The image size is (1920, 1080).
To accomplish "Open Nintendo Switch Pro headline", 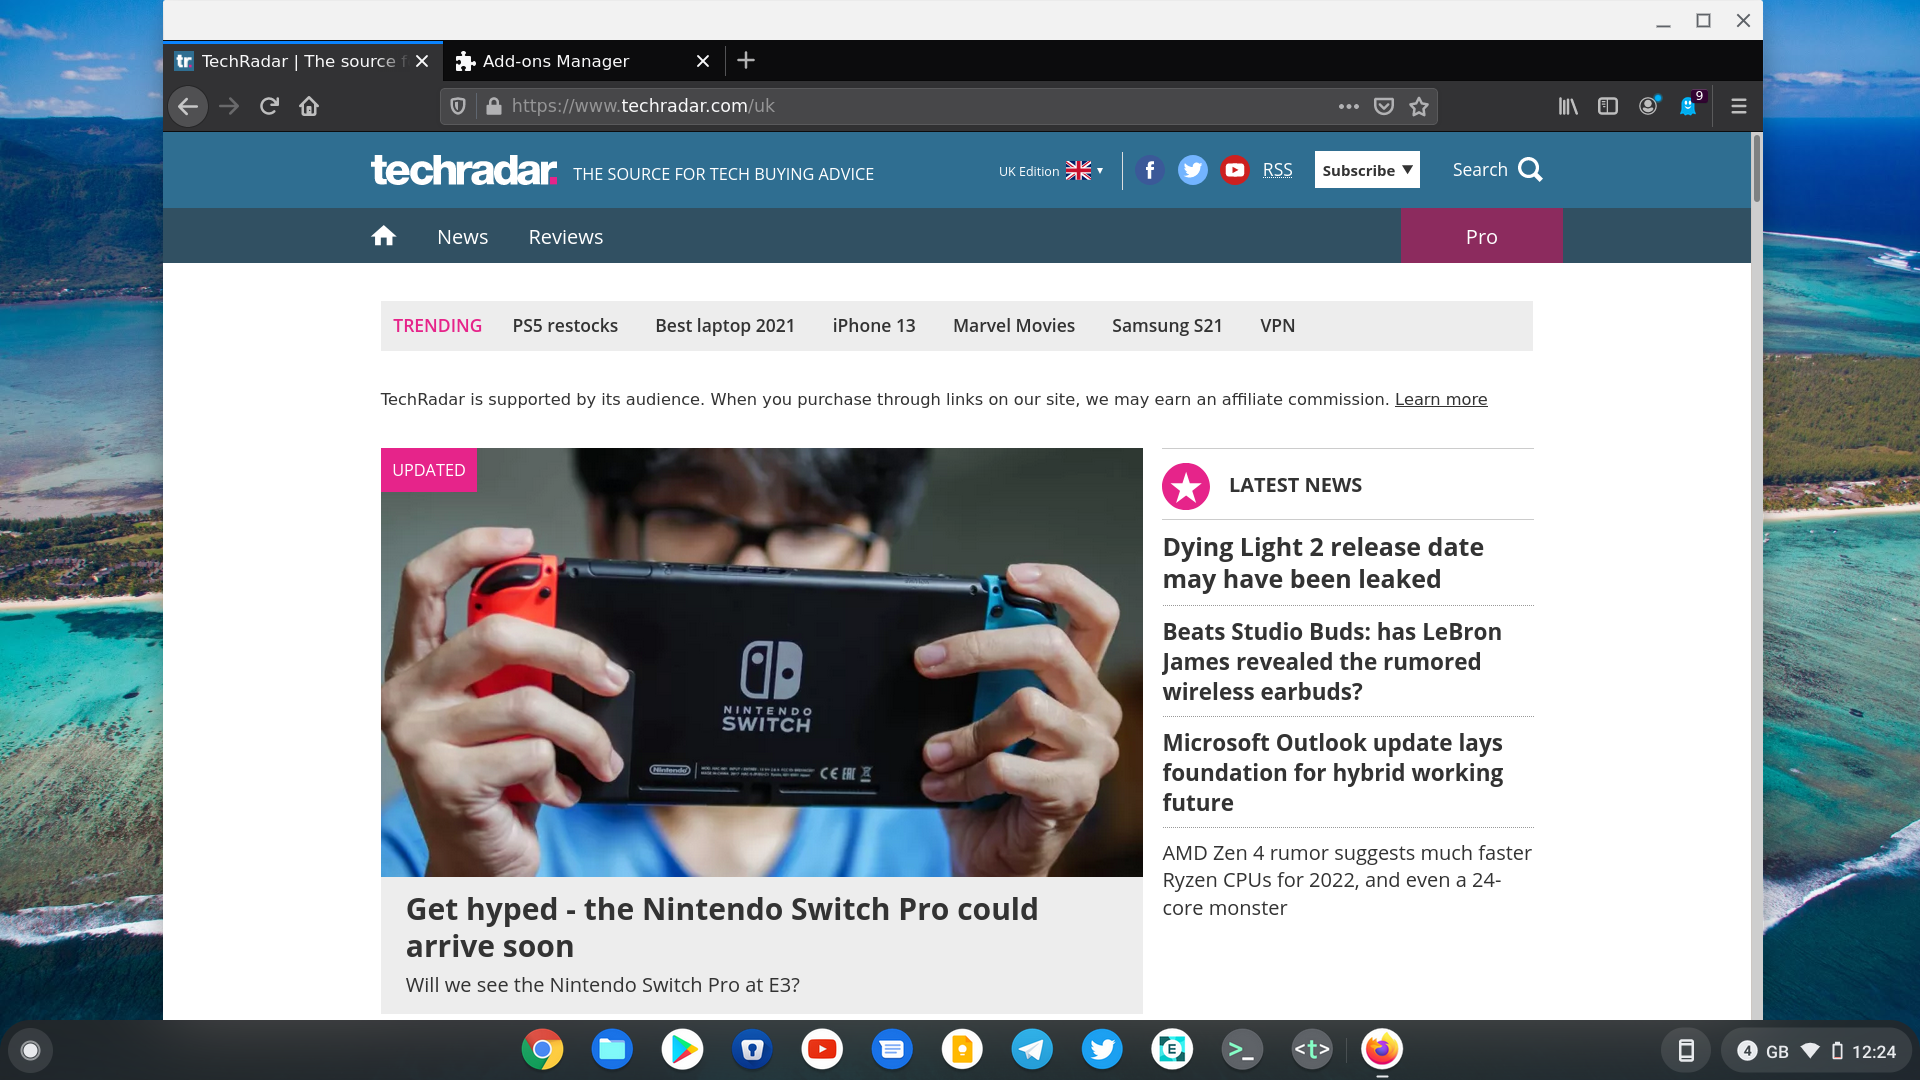I will [722, 928].
